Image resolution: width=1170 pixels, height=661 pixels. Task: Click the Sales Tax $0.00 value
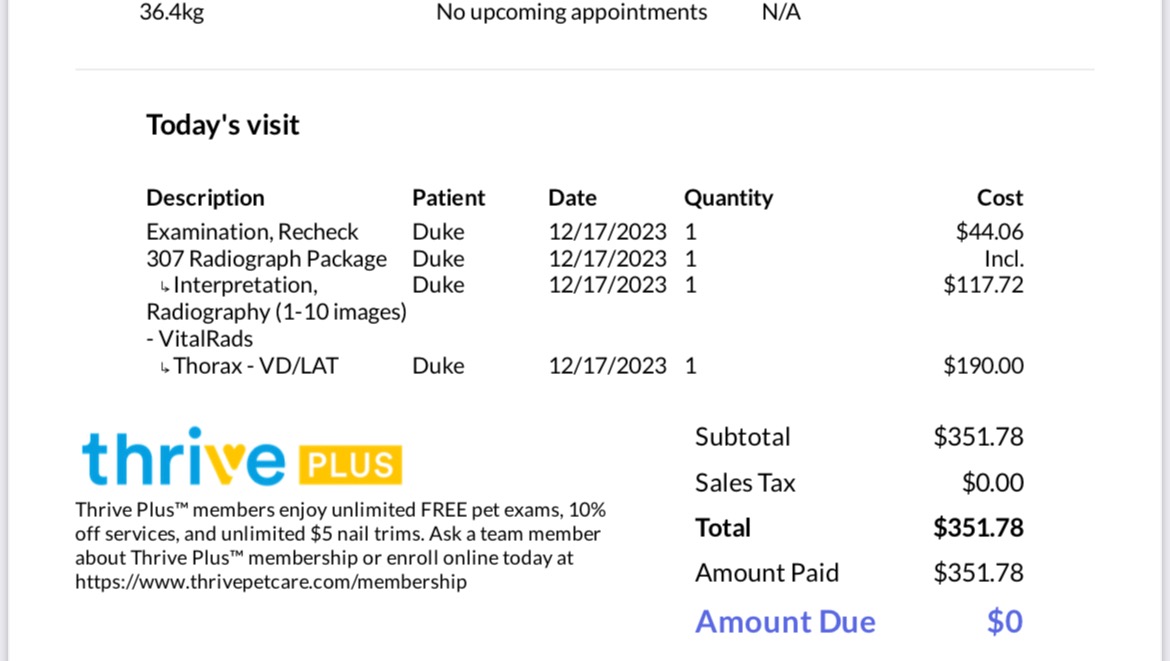992,483
